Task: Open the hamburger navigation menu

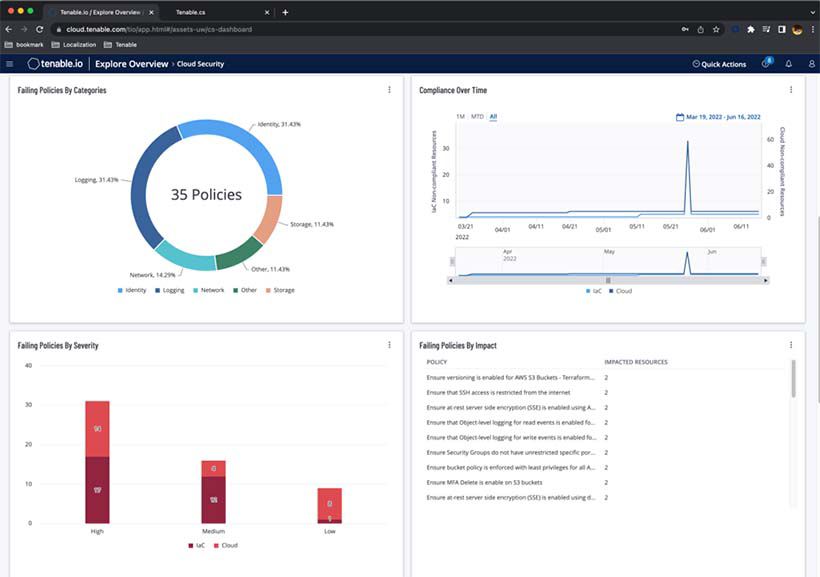Action: tap(10, 64)
